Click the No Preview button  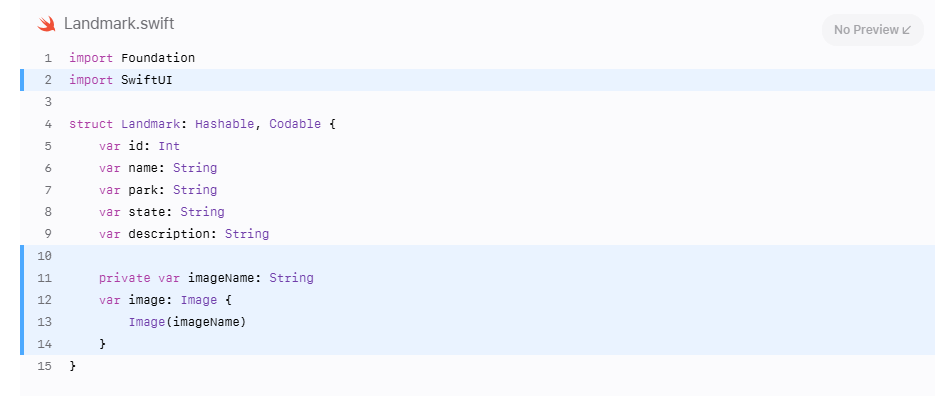point(872,30)
